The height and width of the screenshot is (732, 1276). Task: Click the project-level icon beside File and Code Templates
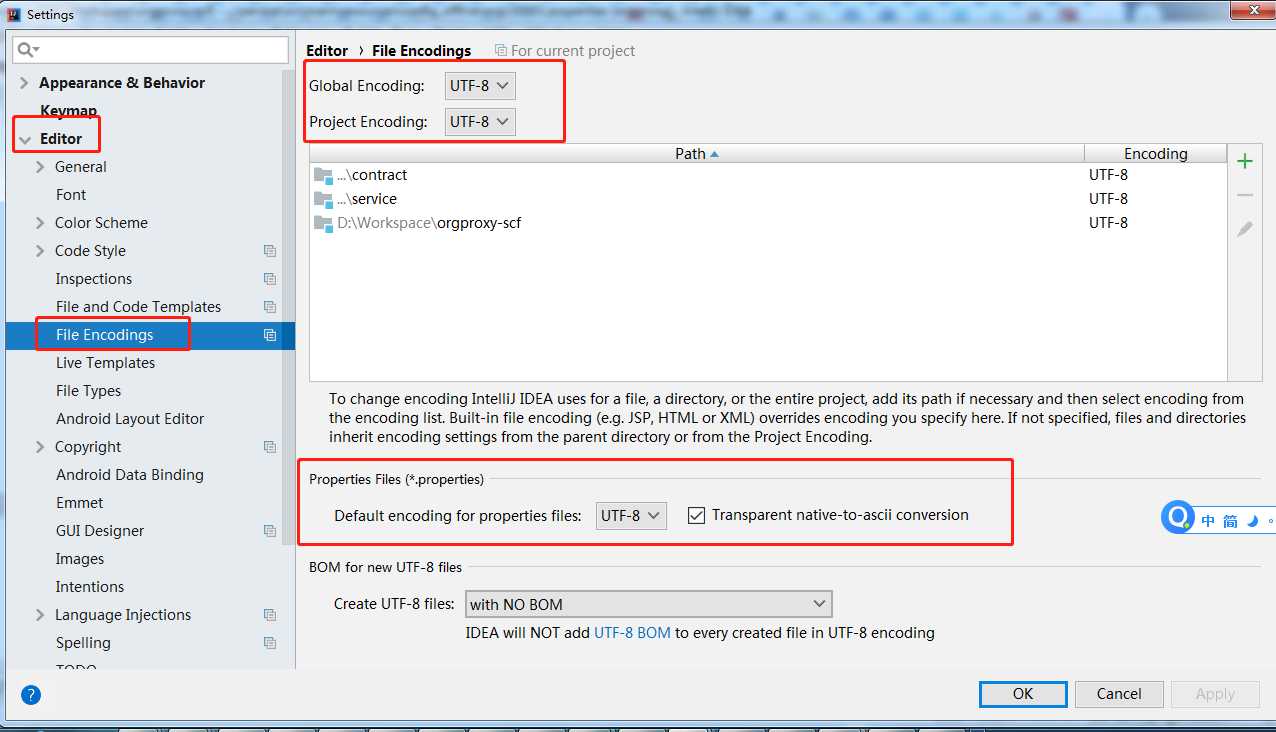tap(270, 307)
